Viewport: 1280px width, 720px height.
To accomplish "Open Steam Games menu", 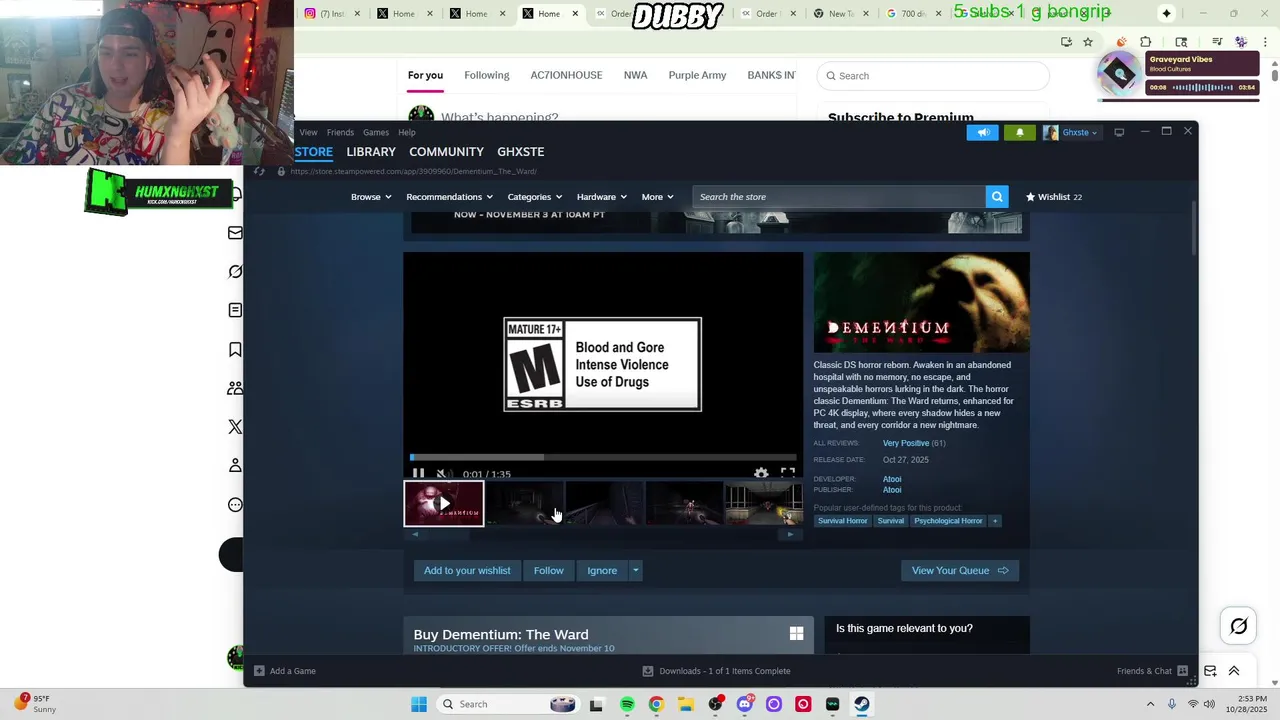I will coord(376,132).
